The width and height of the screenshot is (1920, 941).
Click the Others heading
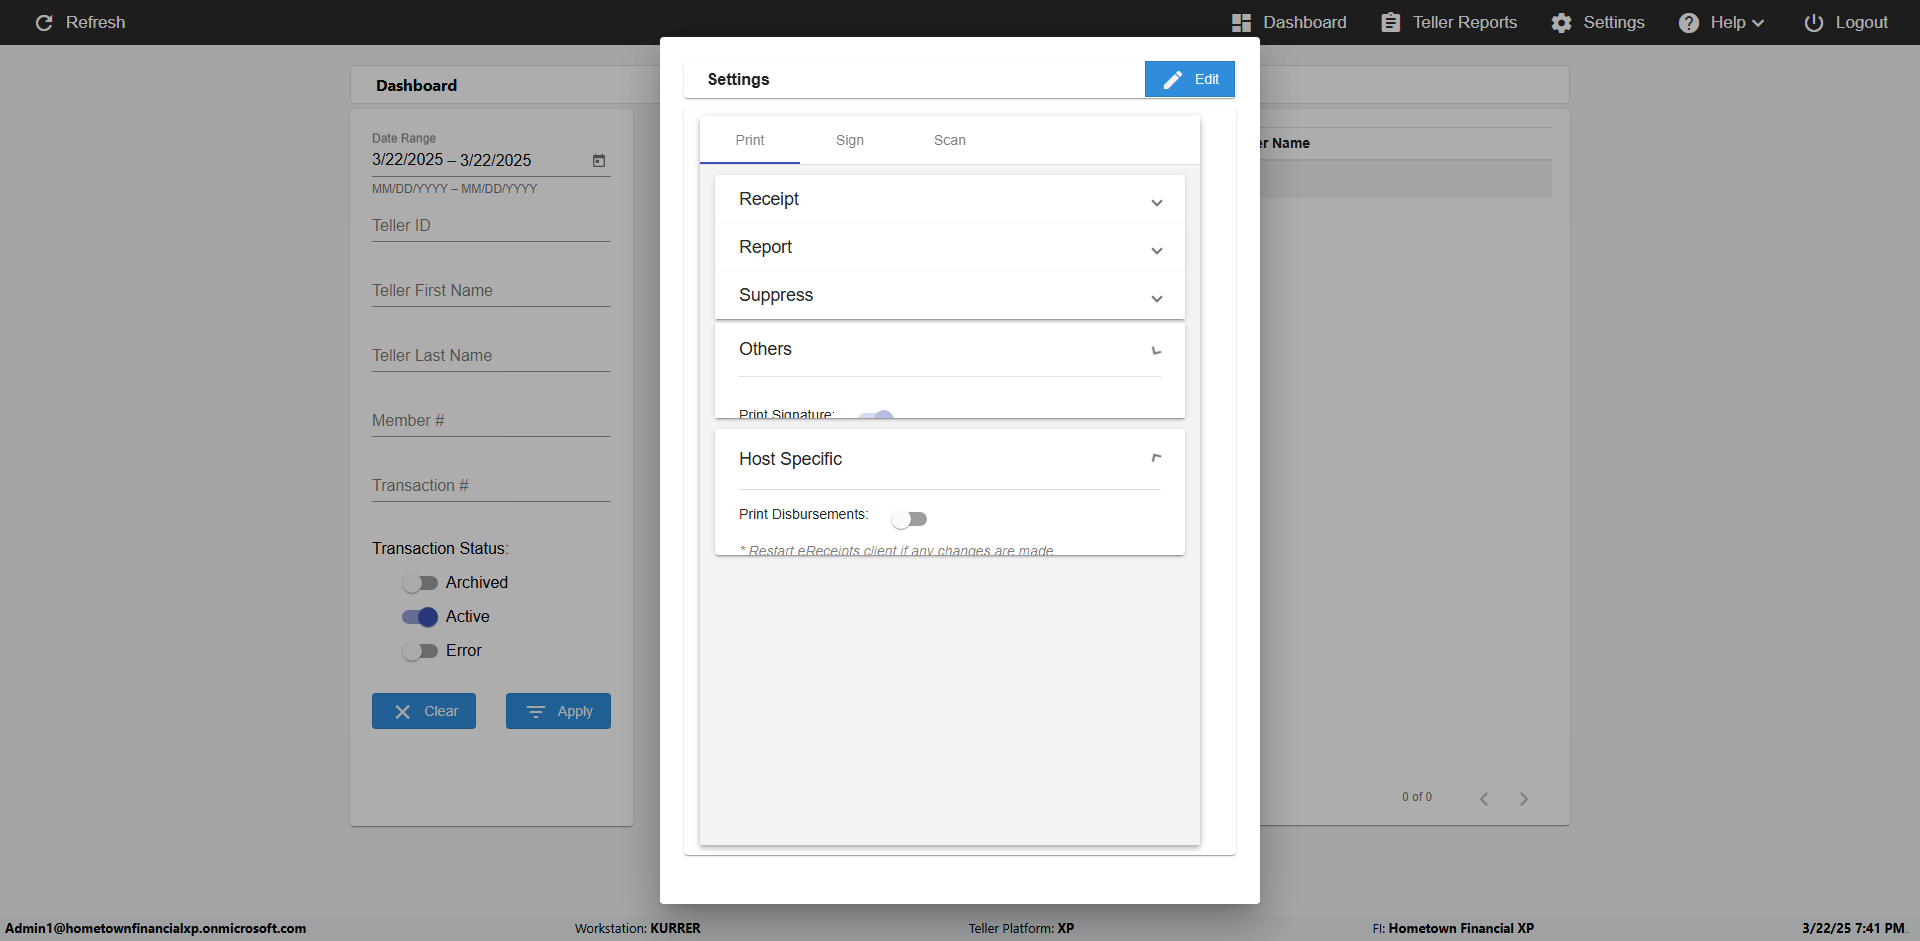(765, 349)
